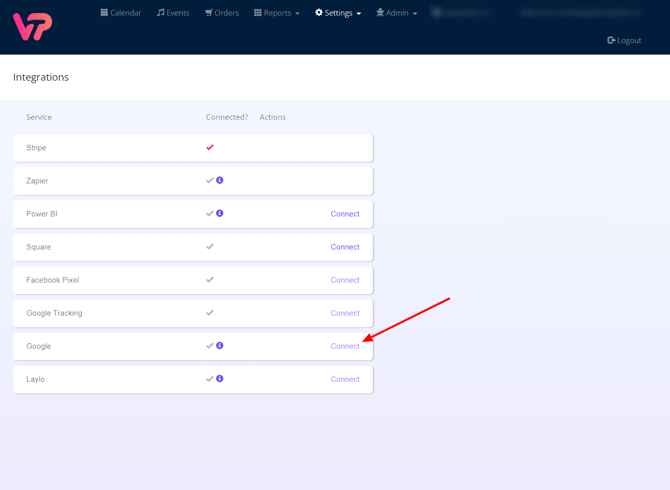Expand the Settings dropdown menu
Image resolution: width=670 pixels, height=490 pixels.
[x=338, y=13]
